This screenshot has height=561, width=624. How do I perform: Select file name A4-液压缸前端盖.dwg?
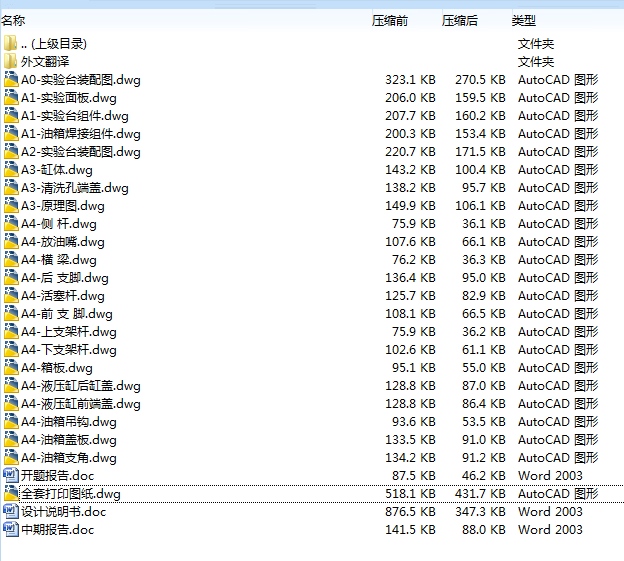click(81, 403)
